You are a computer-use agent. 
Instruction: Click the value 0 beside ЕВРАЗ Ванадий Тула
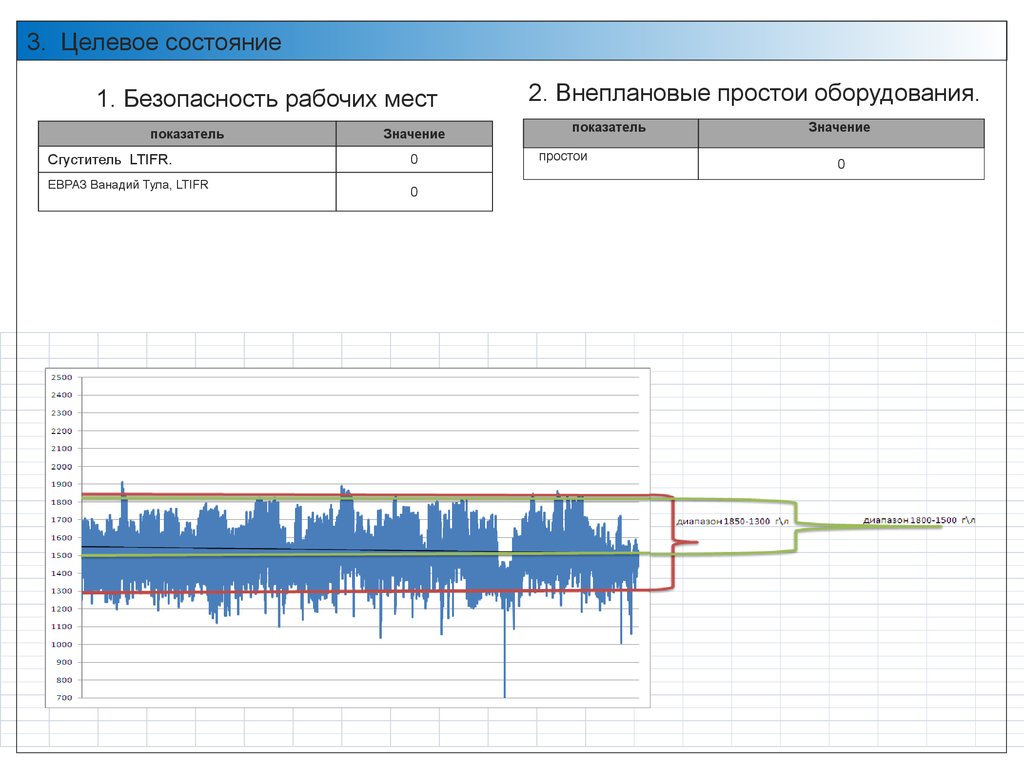414,192
